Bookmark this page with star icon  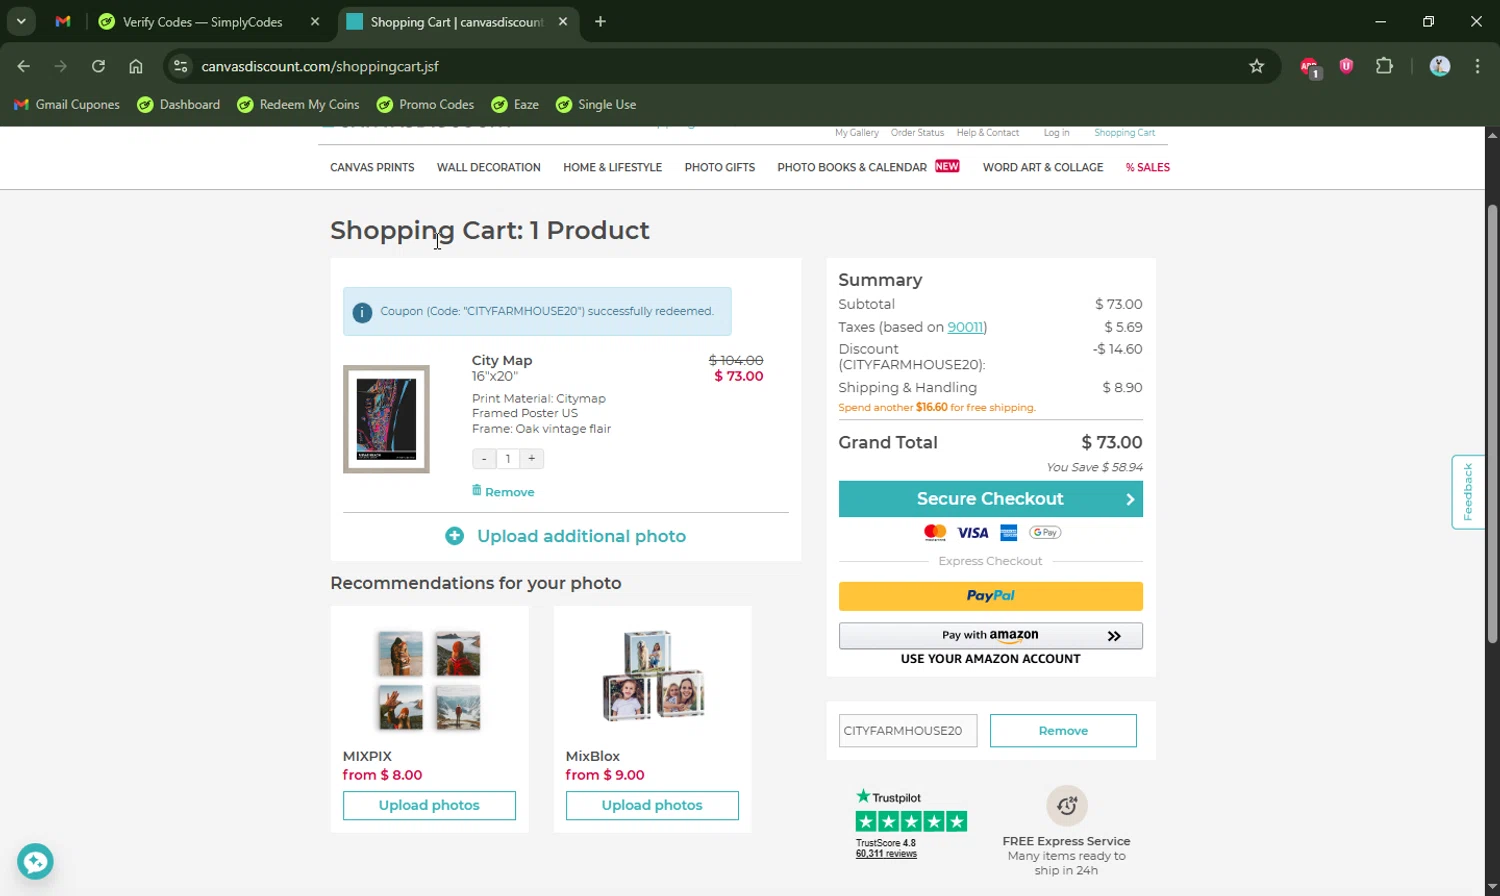pos(1257,66)
